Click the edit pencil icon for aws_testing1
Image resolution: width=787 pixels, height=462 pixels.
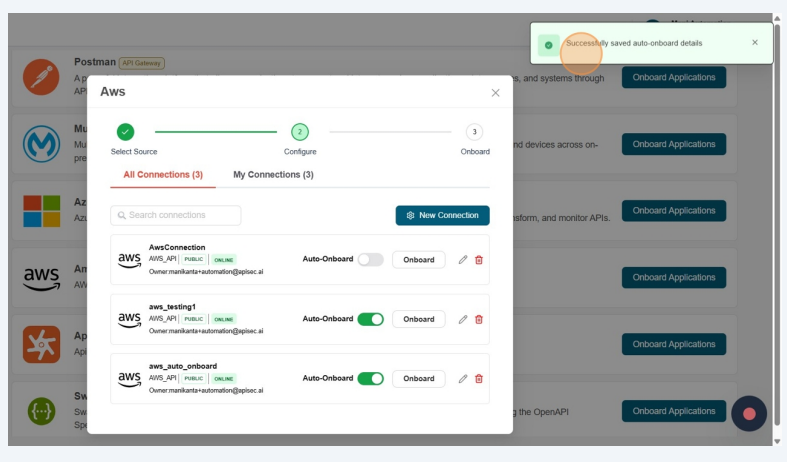[x=463, y=319]
